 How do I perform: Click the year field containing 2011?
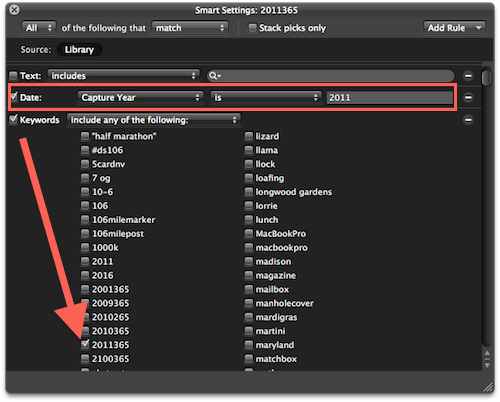pos(389,98)
